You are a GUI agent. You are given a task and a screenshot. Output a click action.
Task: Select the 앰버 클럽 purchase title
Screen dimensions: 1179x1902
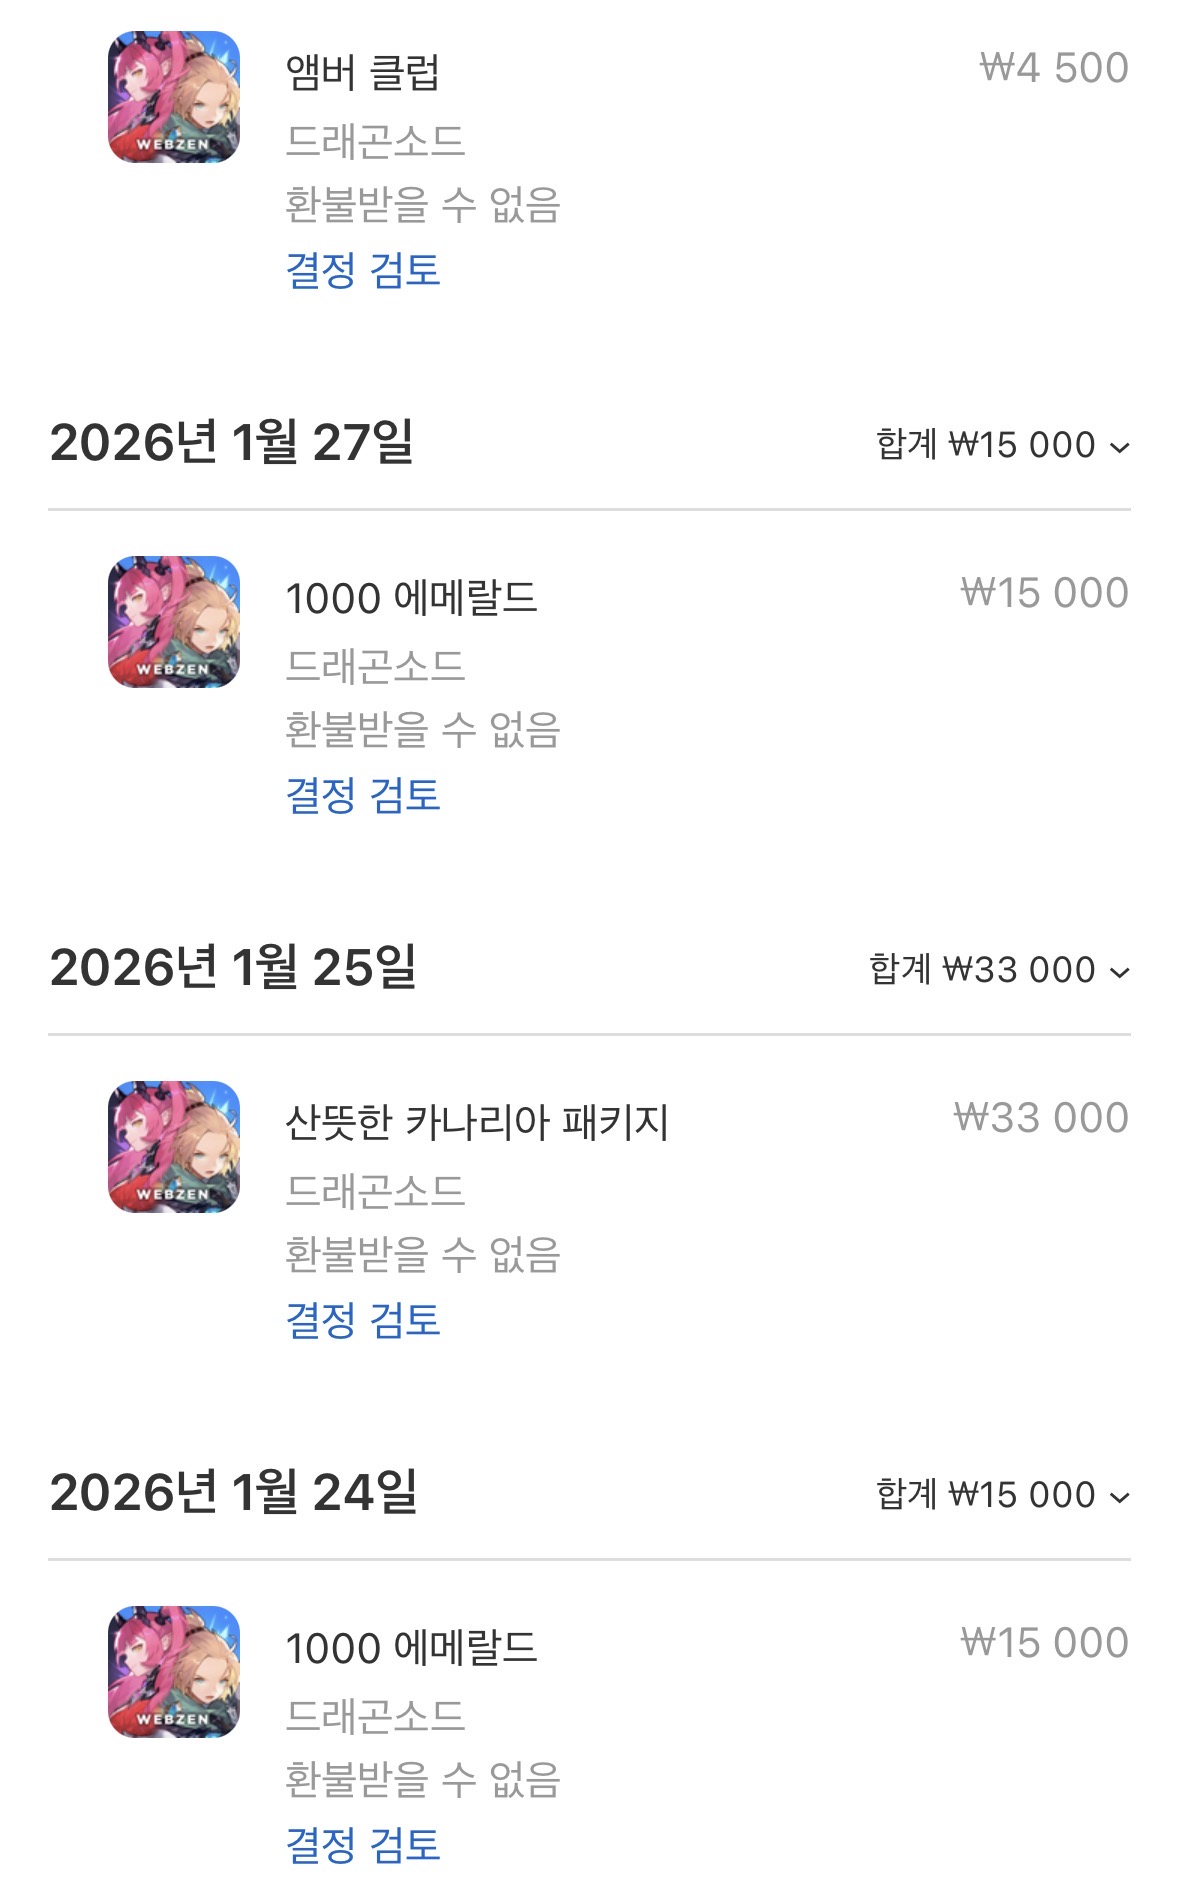coord(362,72)
